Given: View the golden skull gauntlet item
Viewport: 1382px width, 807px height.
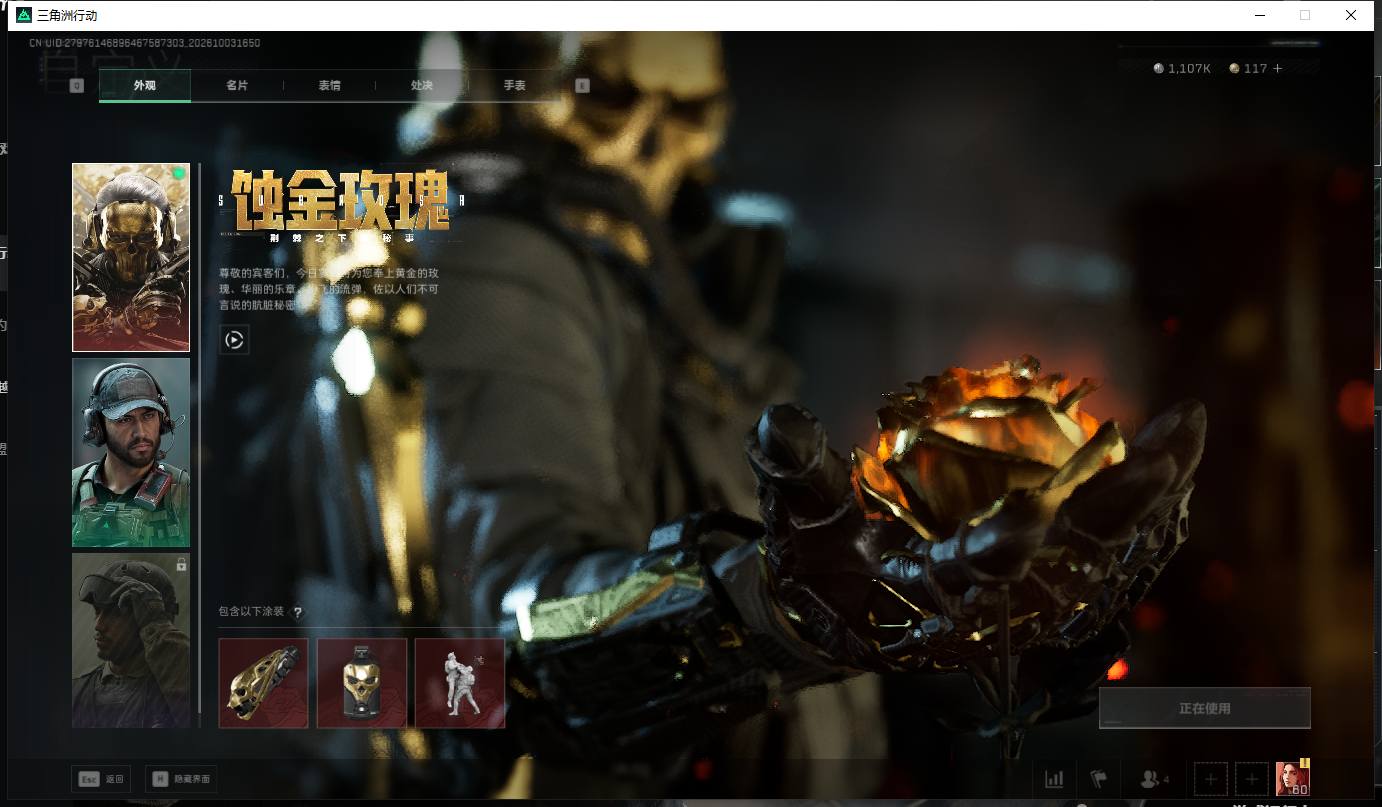Looking at the screenshot, I should click(x=263, y=683).
